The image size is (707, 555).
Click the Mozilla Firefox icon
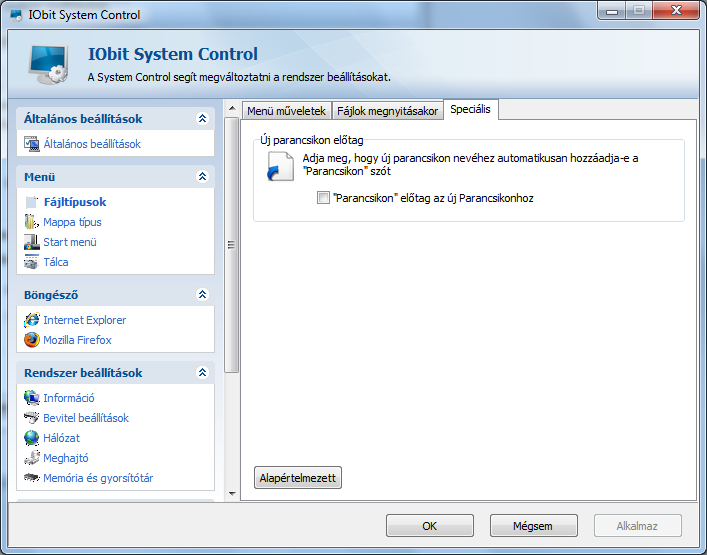click(x=32, y=340)
